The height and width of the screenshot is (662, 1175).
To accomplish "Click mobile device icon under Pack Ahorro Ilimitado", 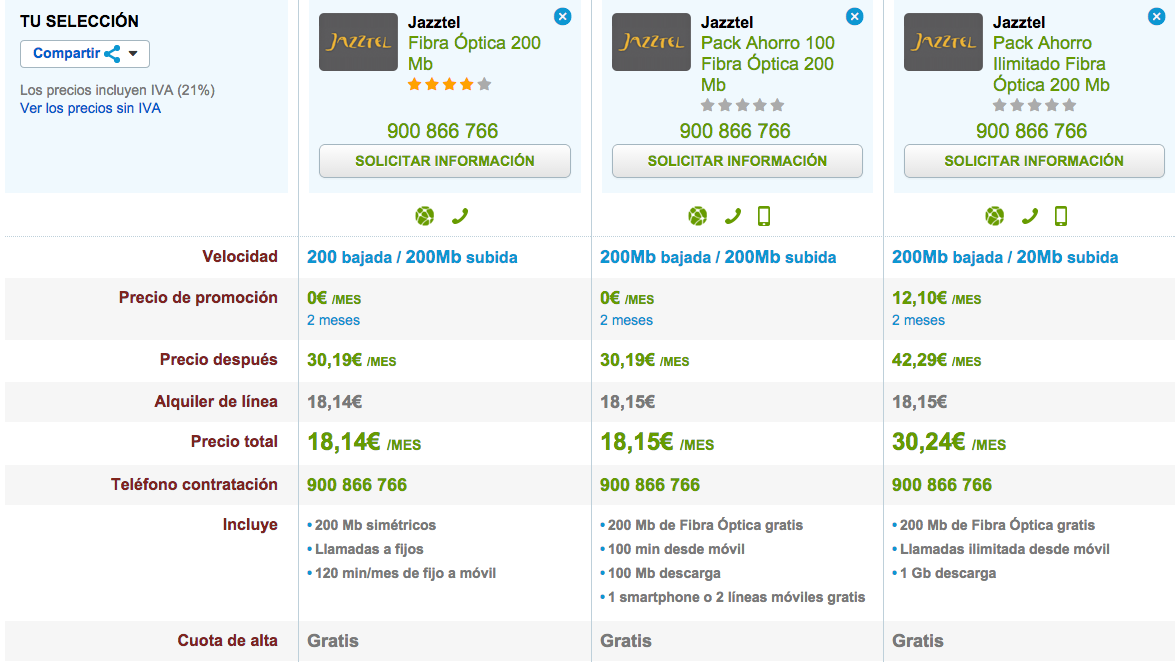I will (x=1061, y=216).
